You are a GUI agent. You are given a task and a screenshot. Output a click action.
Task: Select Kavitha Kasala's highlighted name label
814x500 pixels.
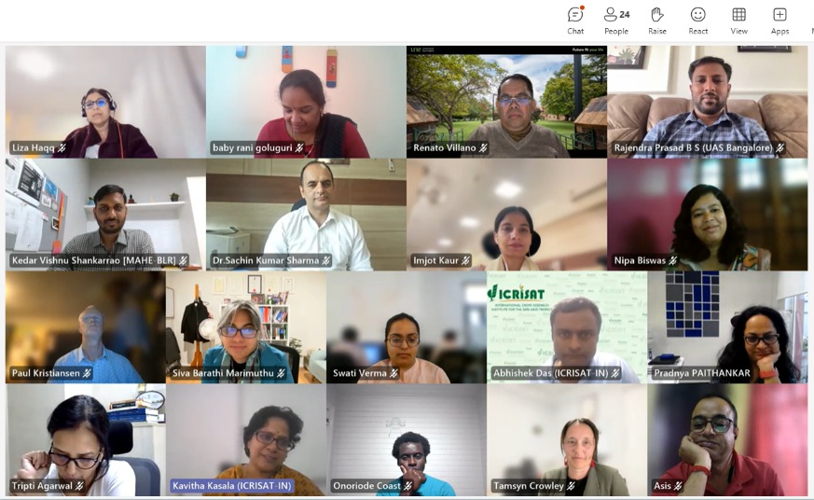coord(232,486)
